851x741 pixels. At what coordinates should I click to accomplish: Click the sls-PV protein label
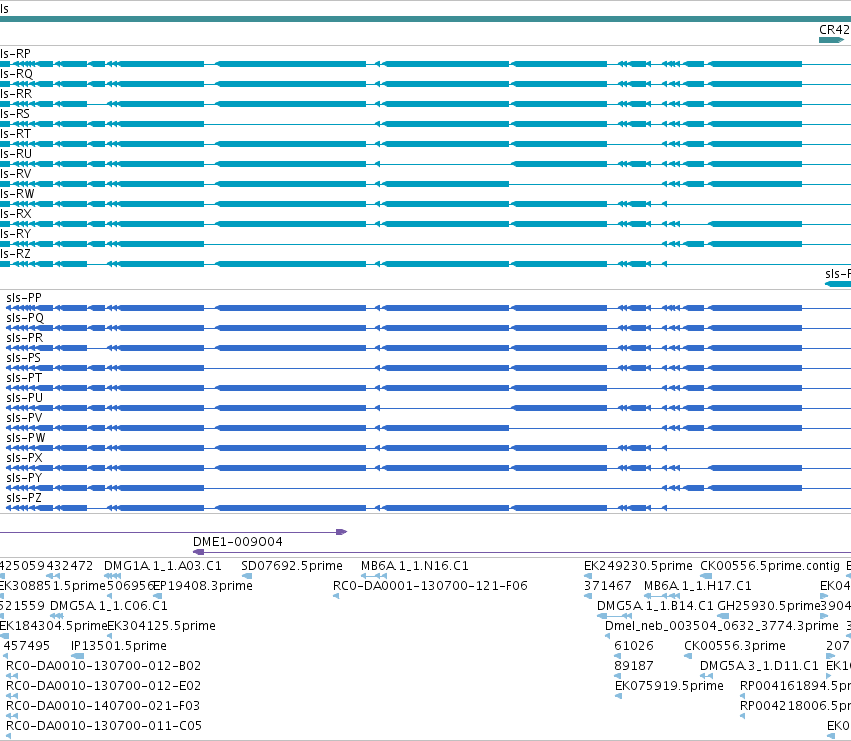pos(24,418)
